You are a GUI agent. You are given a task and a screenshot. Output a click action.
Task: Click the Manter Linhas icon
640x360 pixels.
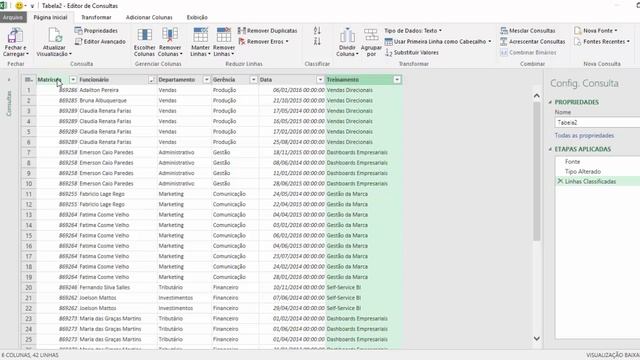(200, 36)
